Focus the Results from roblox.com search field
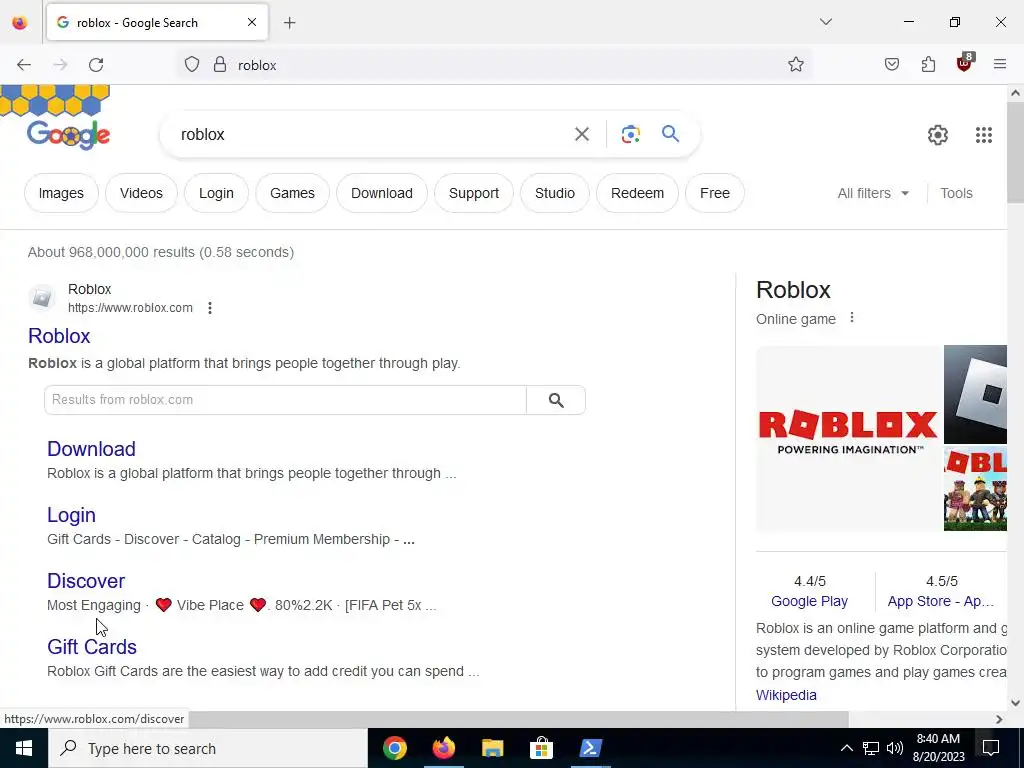The height and width of the screenshot is (768, 1024). [285, 400]
